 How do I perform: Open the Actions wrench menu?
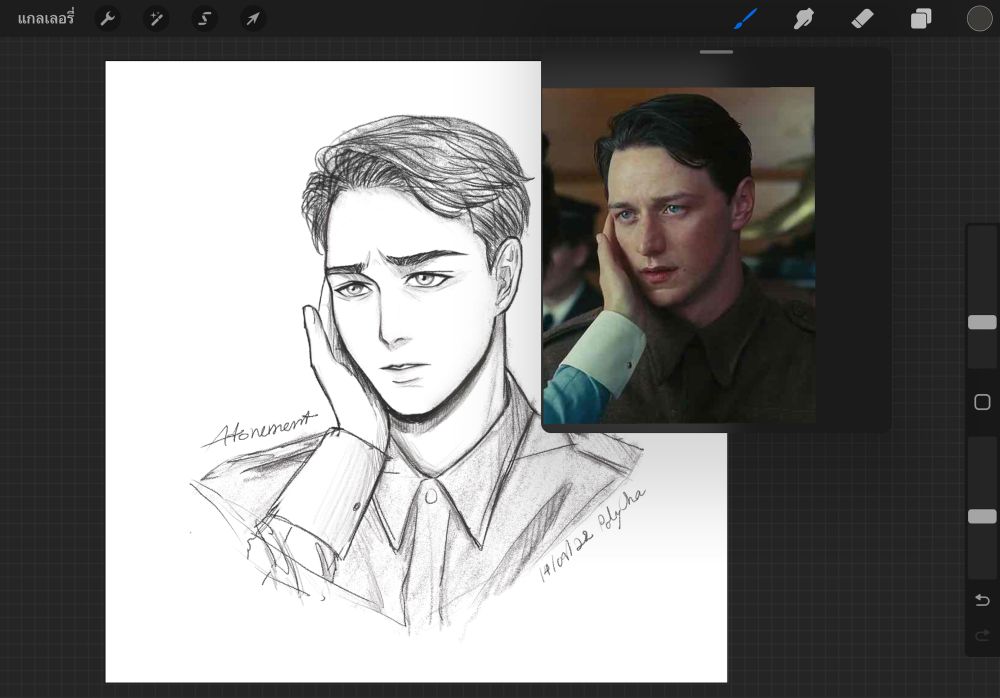coord(108,19)
